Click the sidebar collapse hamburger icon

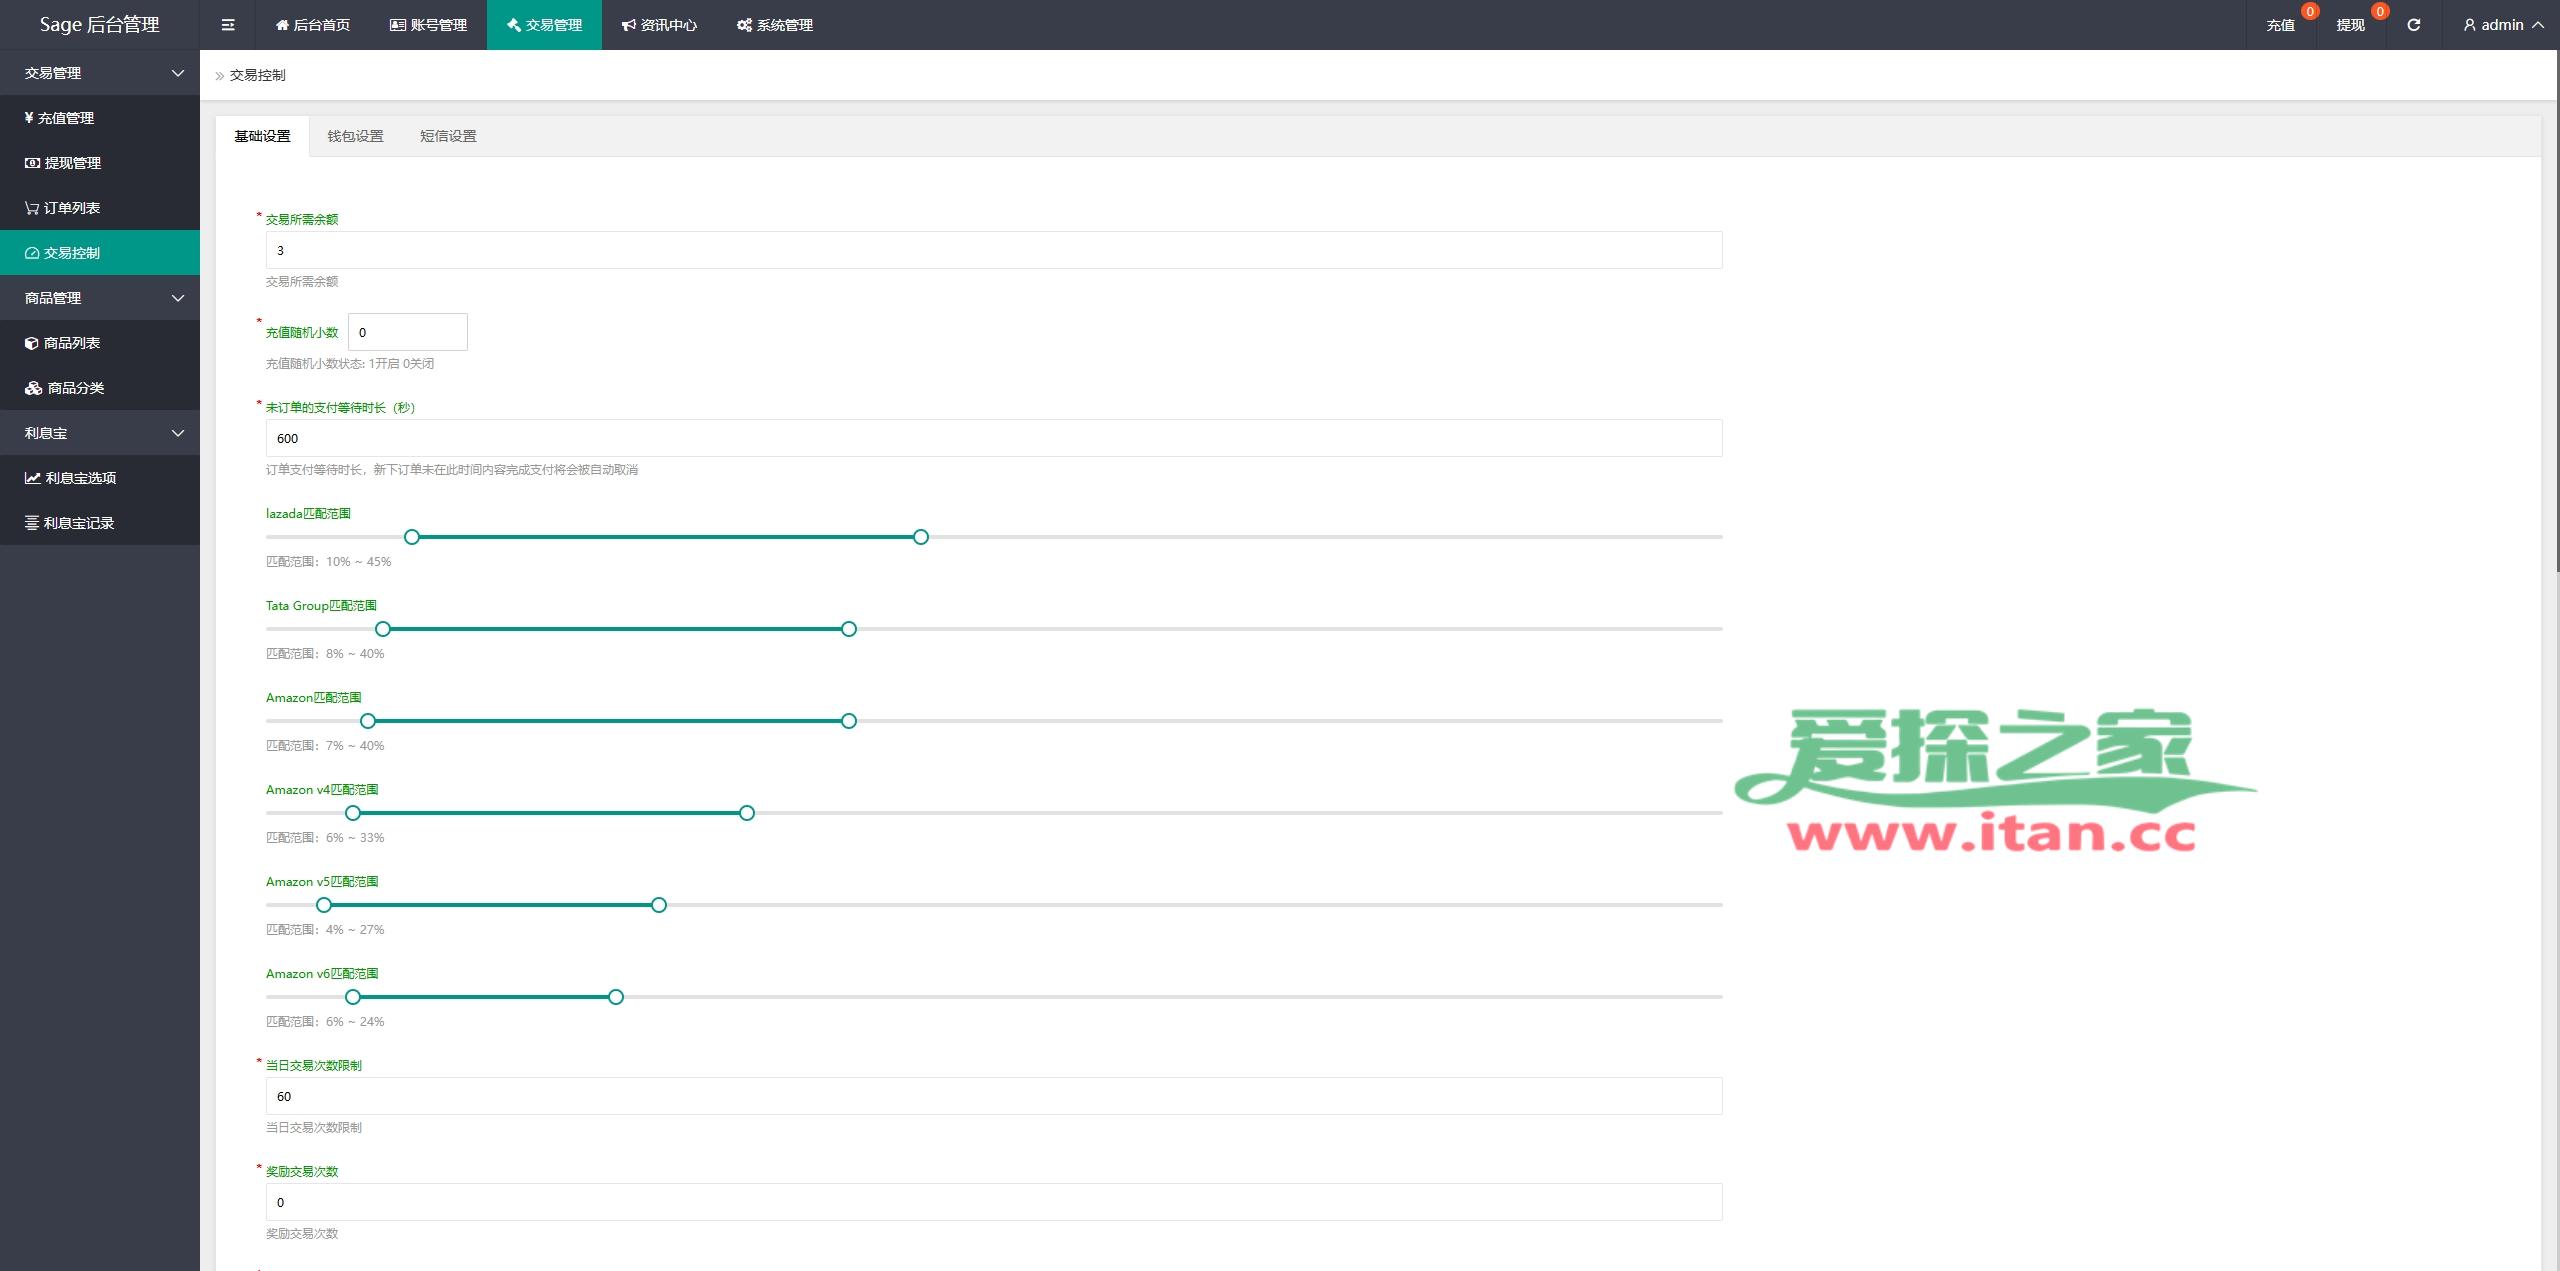(228, 25)
